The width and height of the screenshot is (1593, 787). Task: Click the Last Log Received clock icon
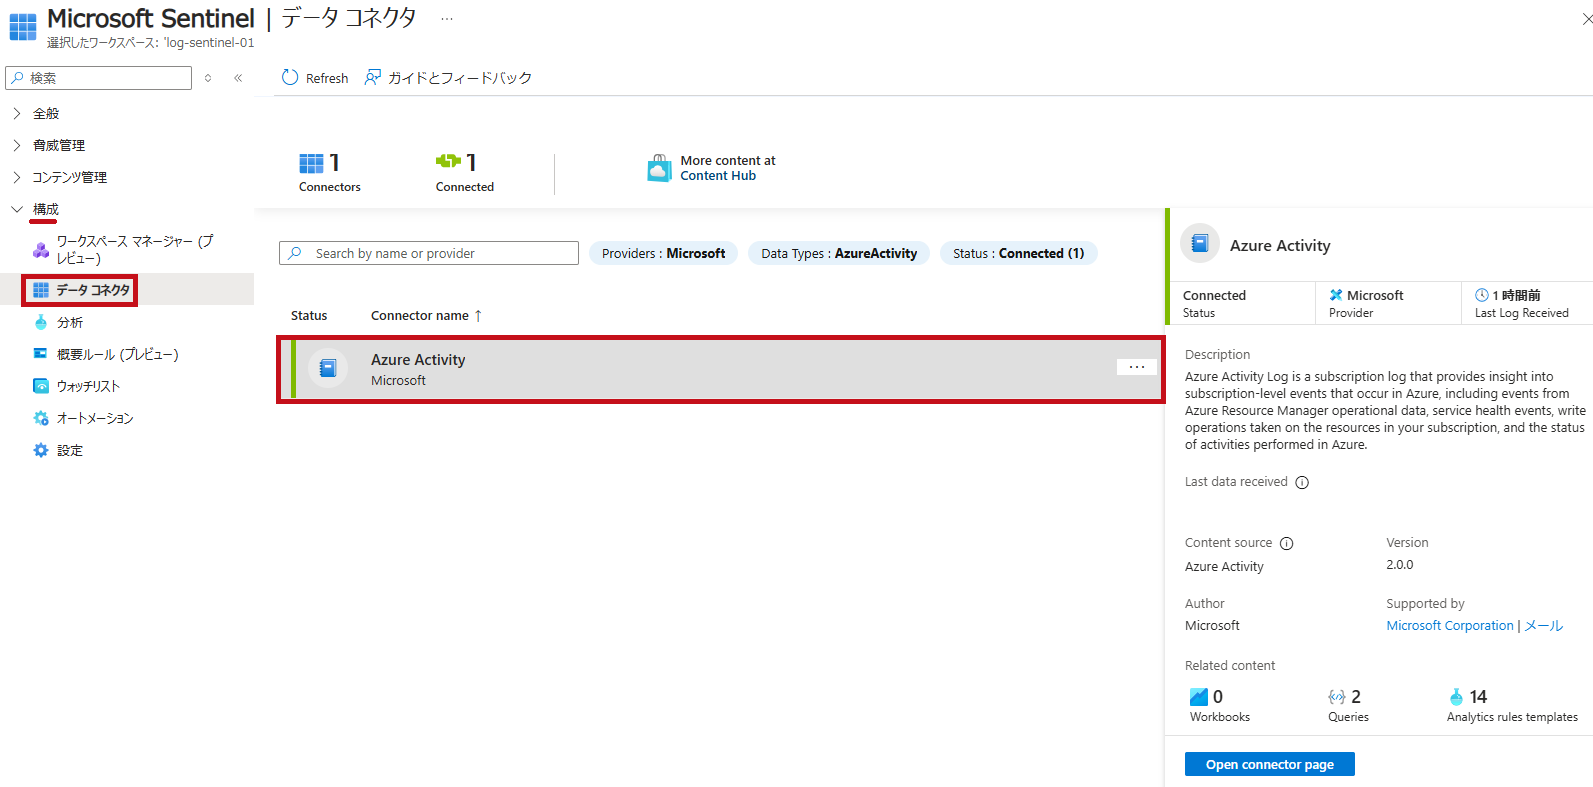[1482, 295]
